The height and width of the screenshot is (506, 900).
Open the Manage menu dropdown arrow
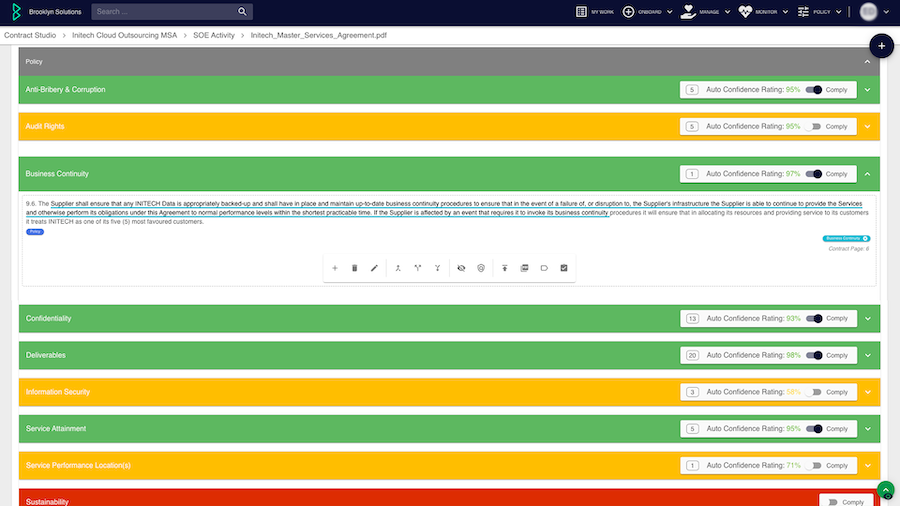point(727,11)
